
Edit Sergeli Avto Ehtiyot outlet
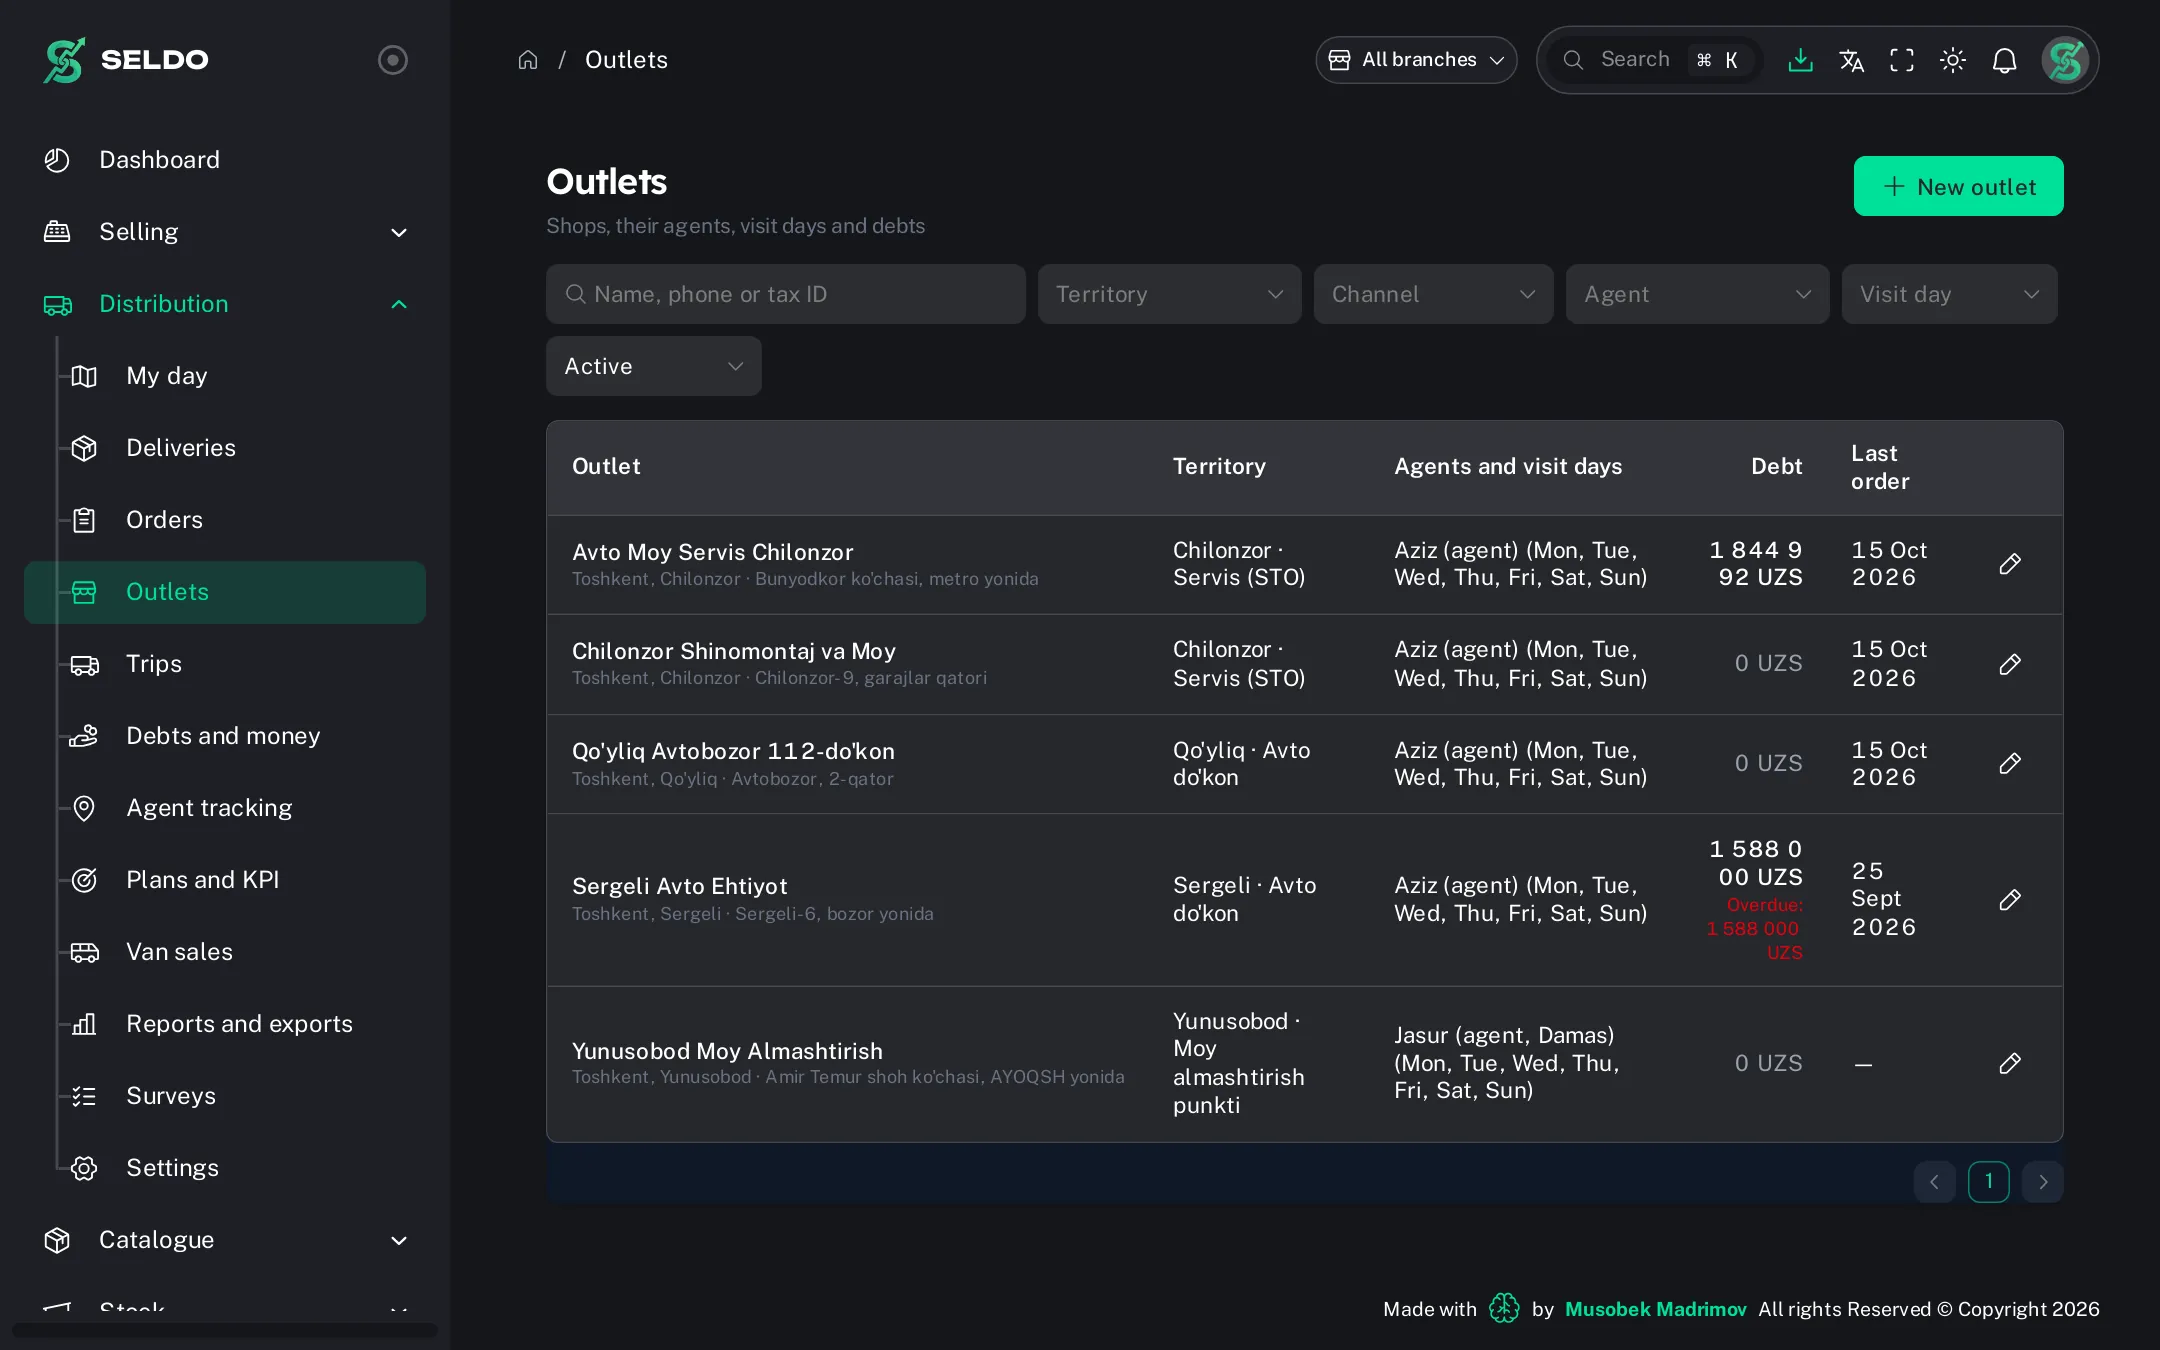pyautogui.click(x=2010, y=900)
